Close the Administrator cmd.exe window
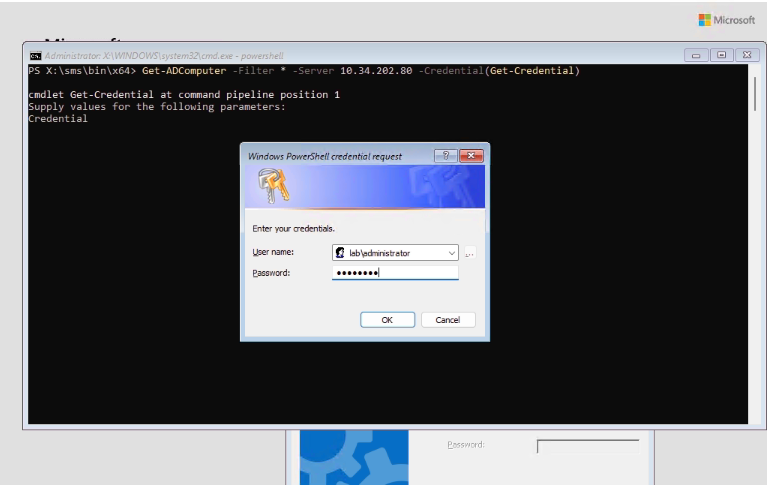The image size is (770, 485). (x=747, y=55)
